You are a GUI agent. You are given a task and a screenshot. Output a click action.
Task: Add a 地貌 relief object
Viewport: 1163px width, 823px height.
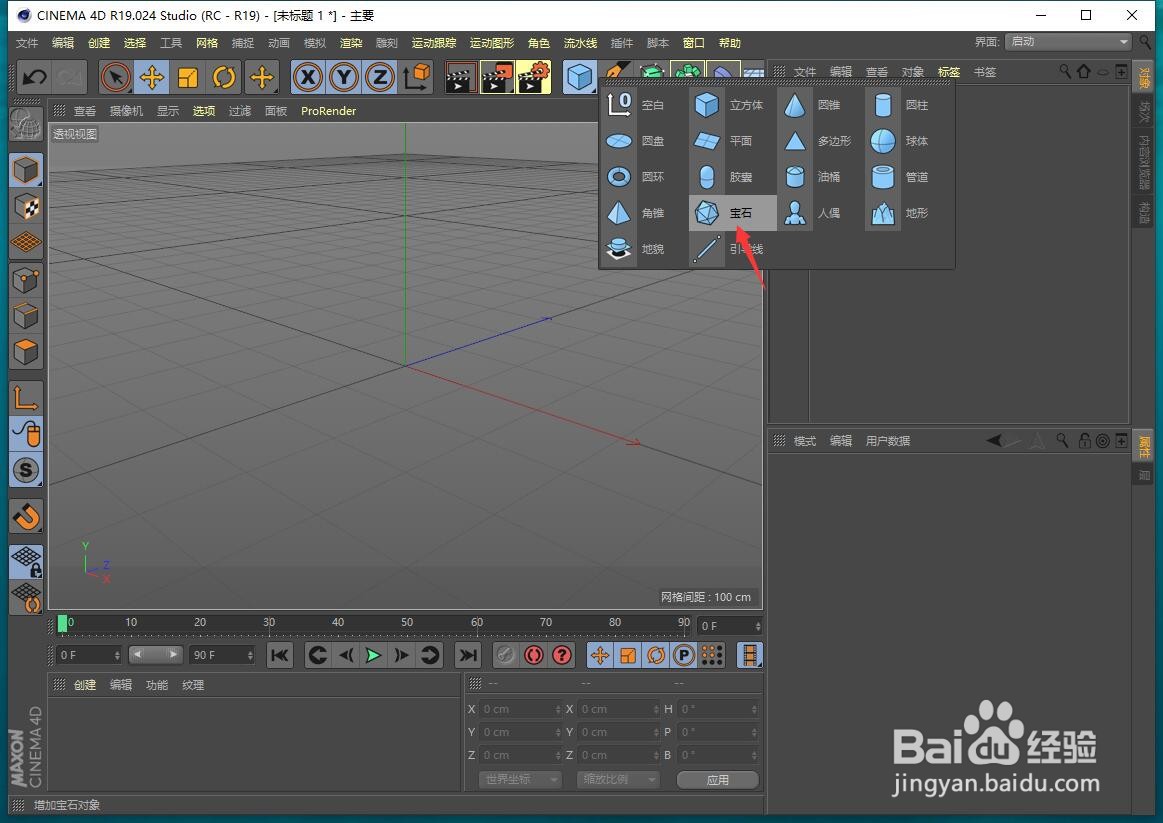tap(643, 249)
